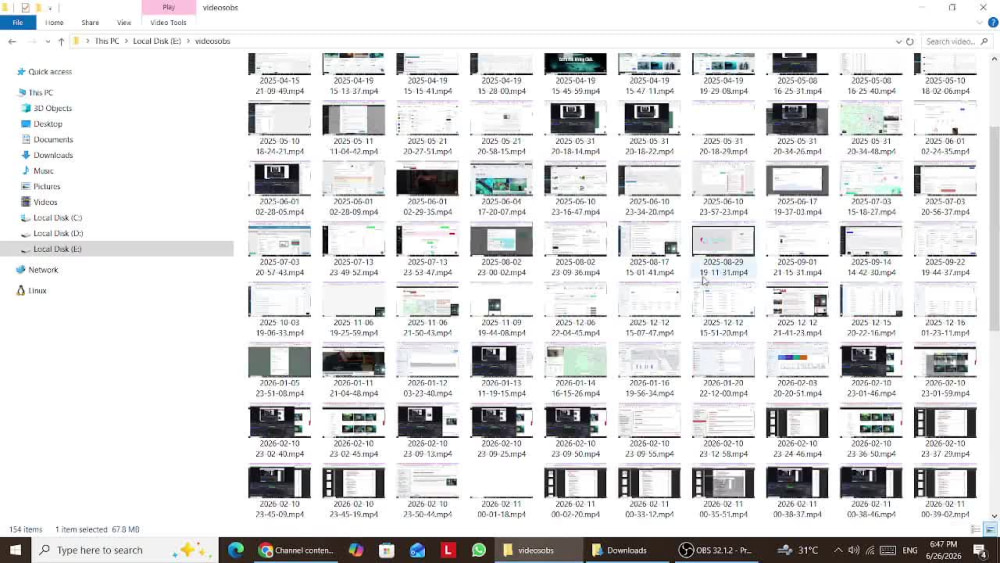This screenshot has width=1000, height=563.
Task: Open WhatsApp from the taskbar
Action: point(478,550)
